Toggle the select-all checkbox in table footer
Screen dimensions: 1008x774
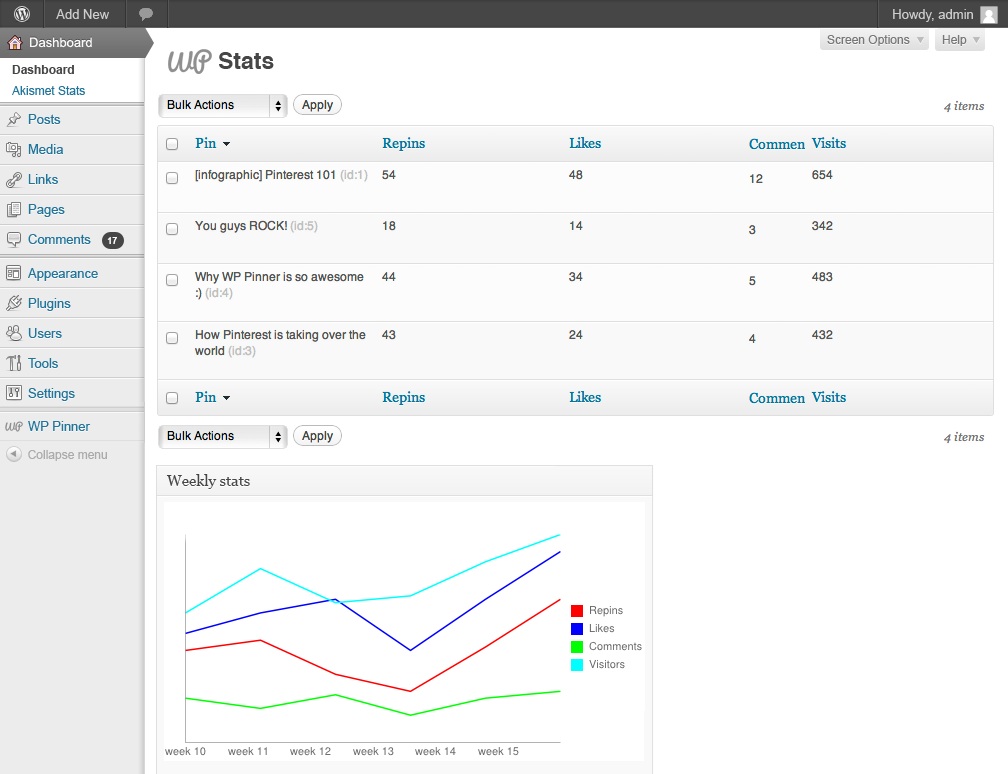172,398
